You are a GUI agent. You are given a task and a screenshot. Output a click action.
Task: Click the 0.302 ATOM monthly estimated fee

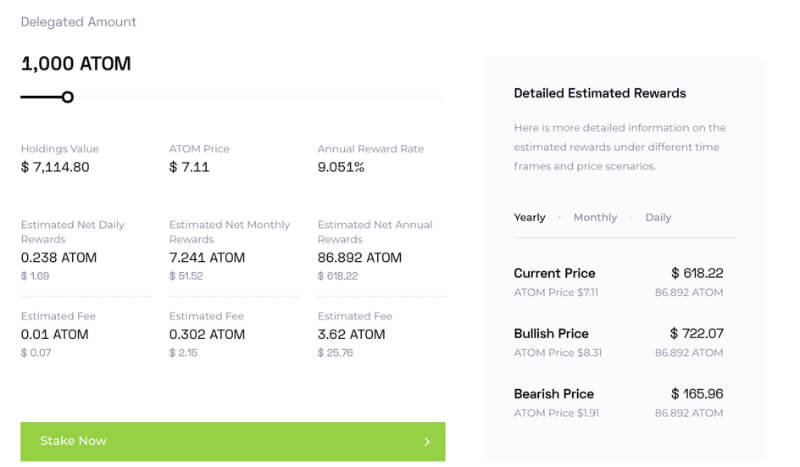(x=206, y=335)
